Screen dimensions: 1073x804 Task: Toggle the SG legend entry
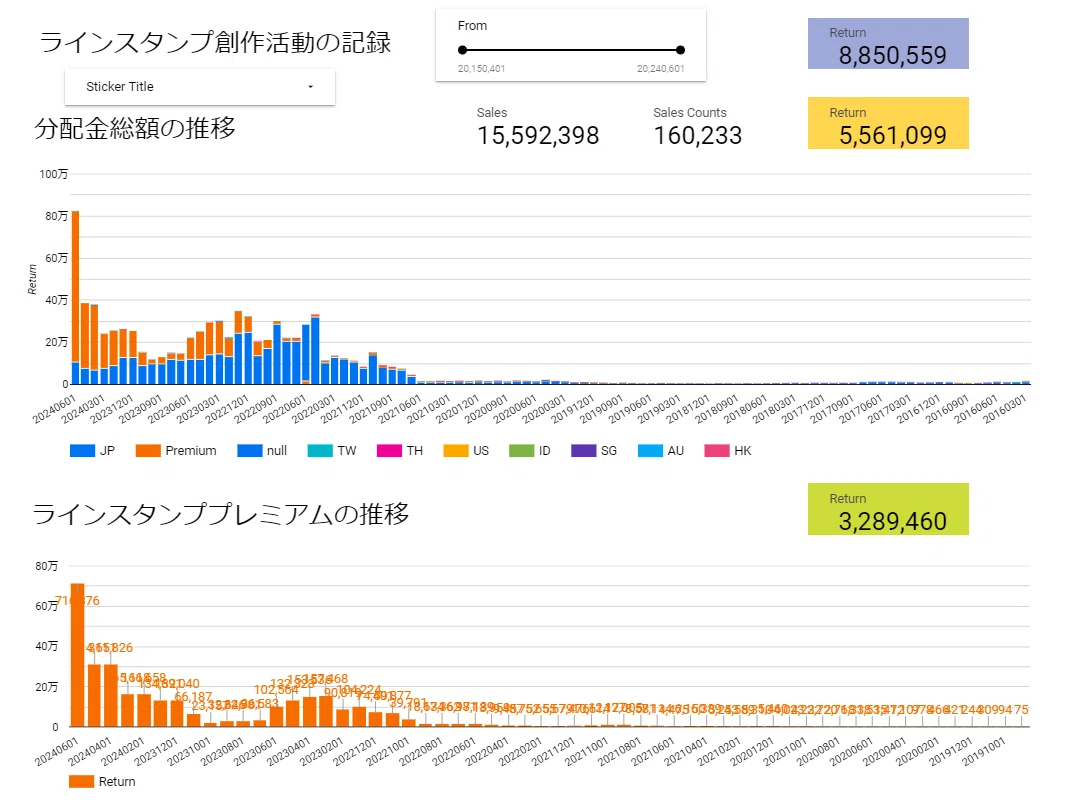pos(594,450)
